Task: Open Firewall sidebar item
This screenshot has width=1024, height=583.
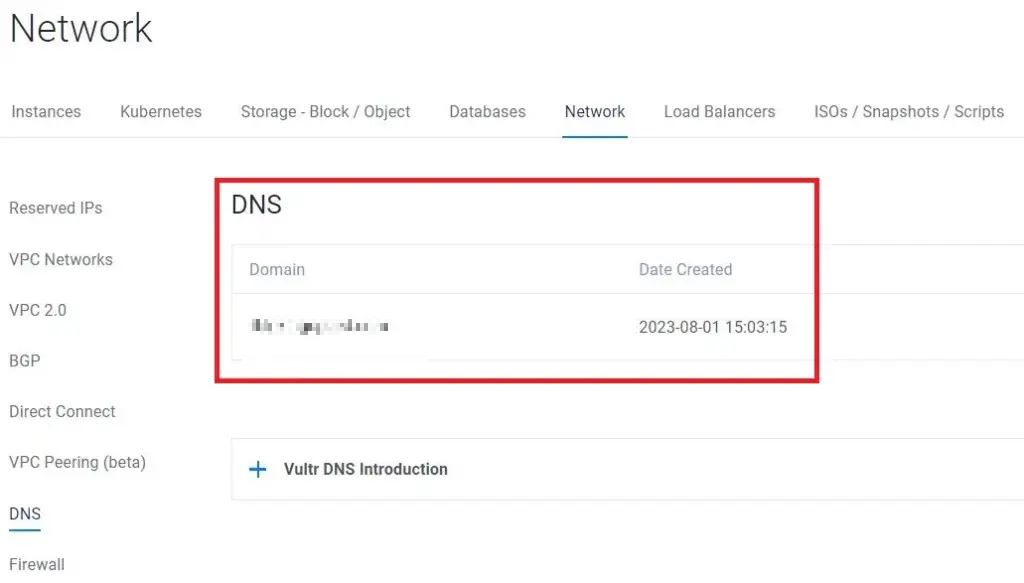Action: 37,564
